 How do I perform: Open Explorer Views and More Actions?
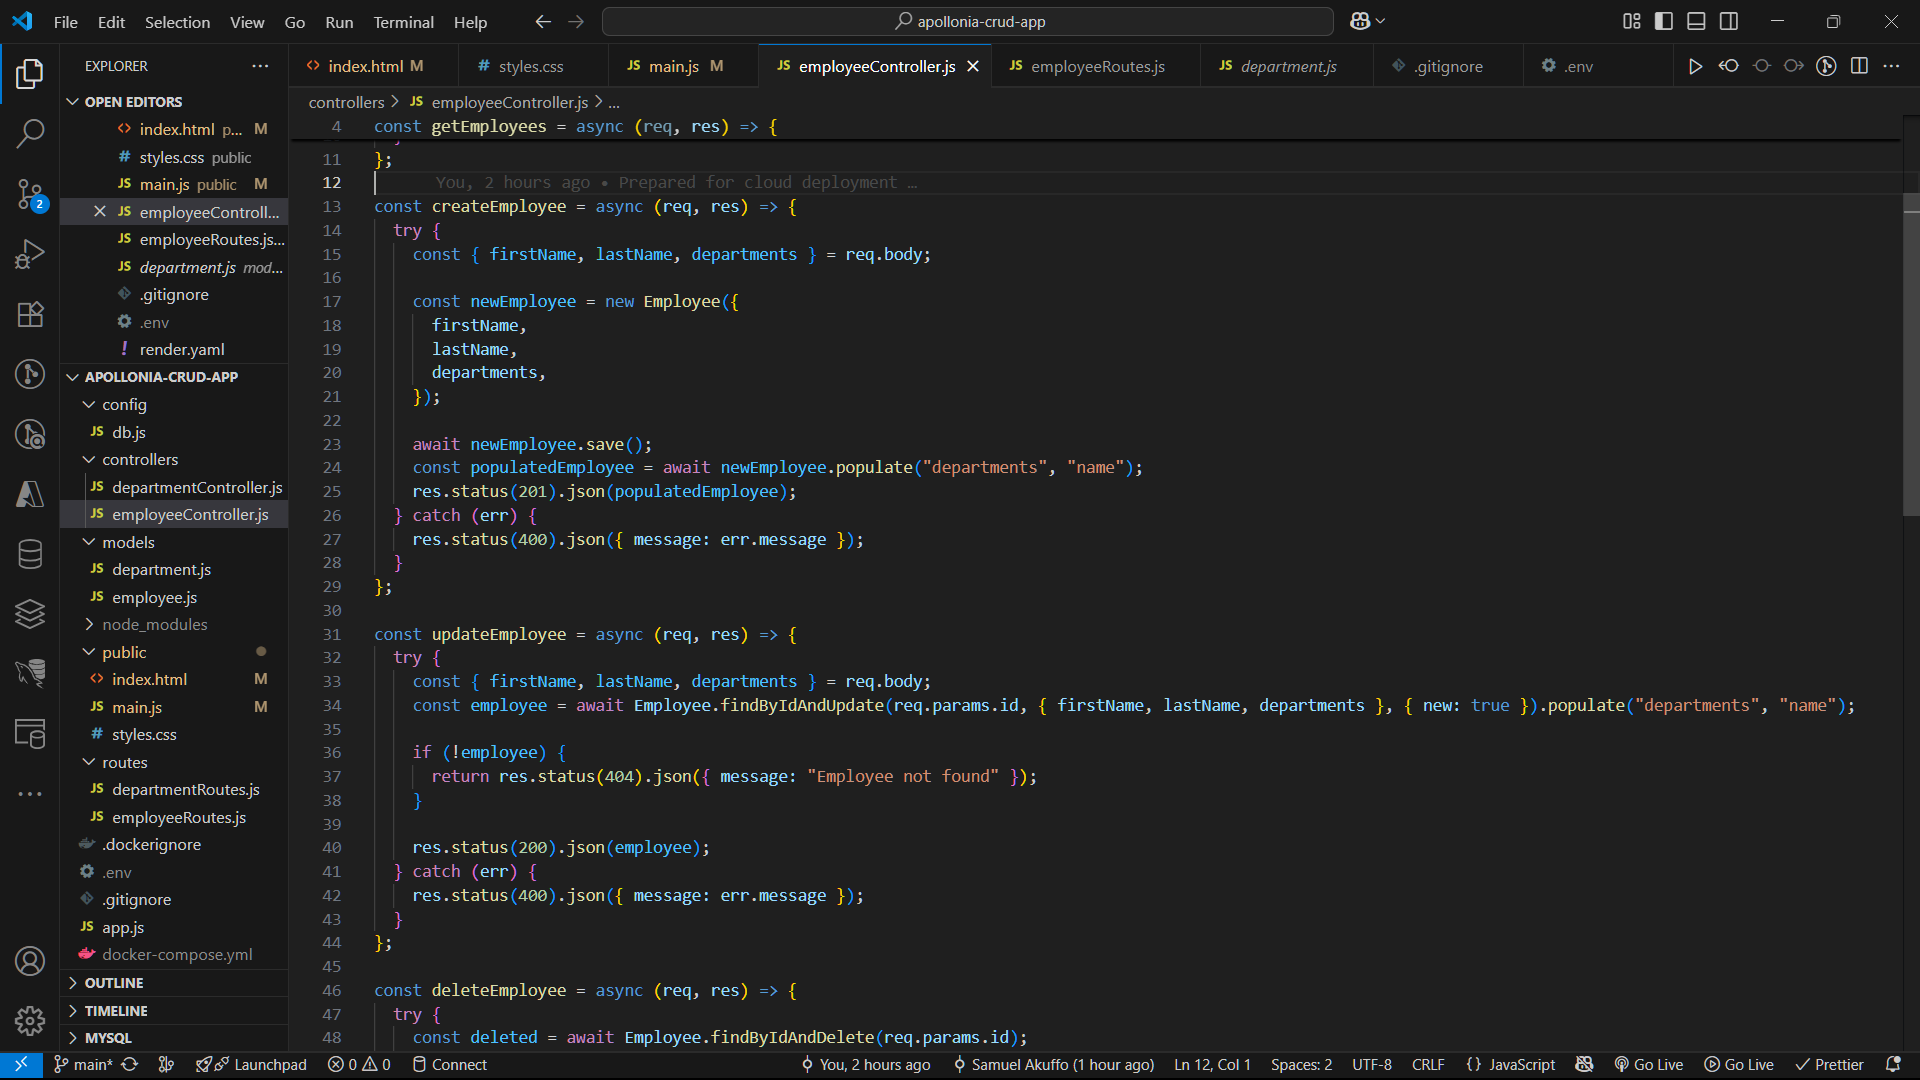tap(260, 66)
